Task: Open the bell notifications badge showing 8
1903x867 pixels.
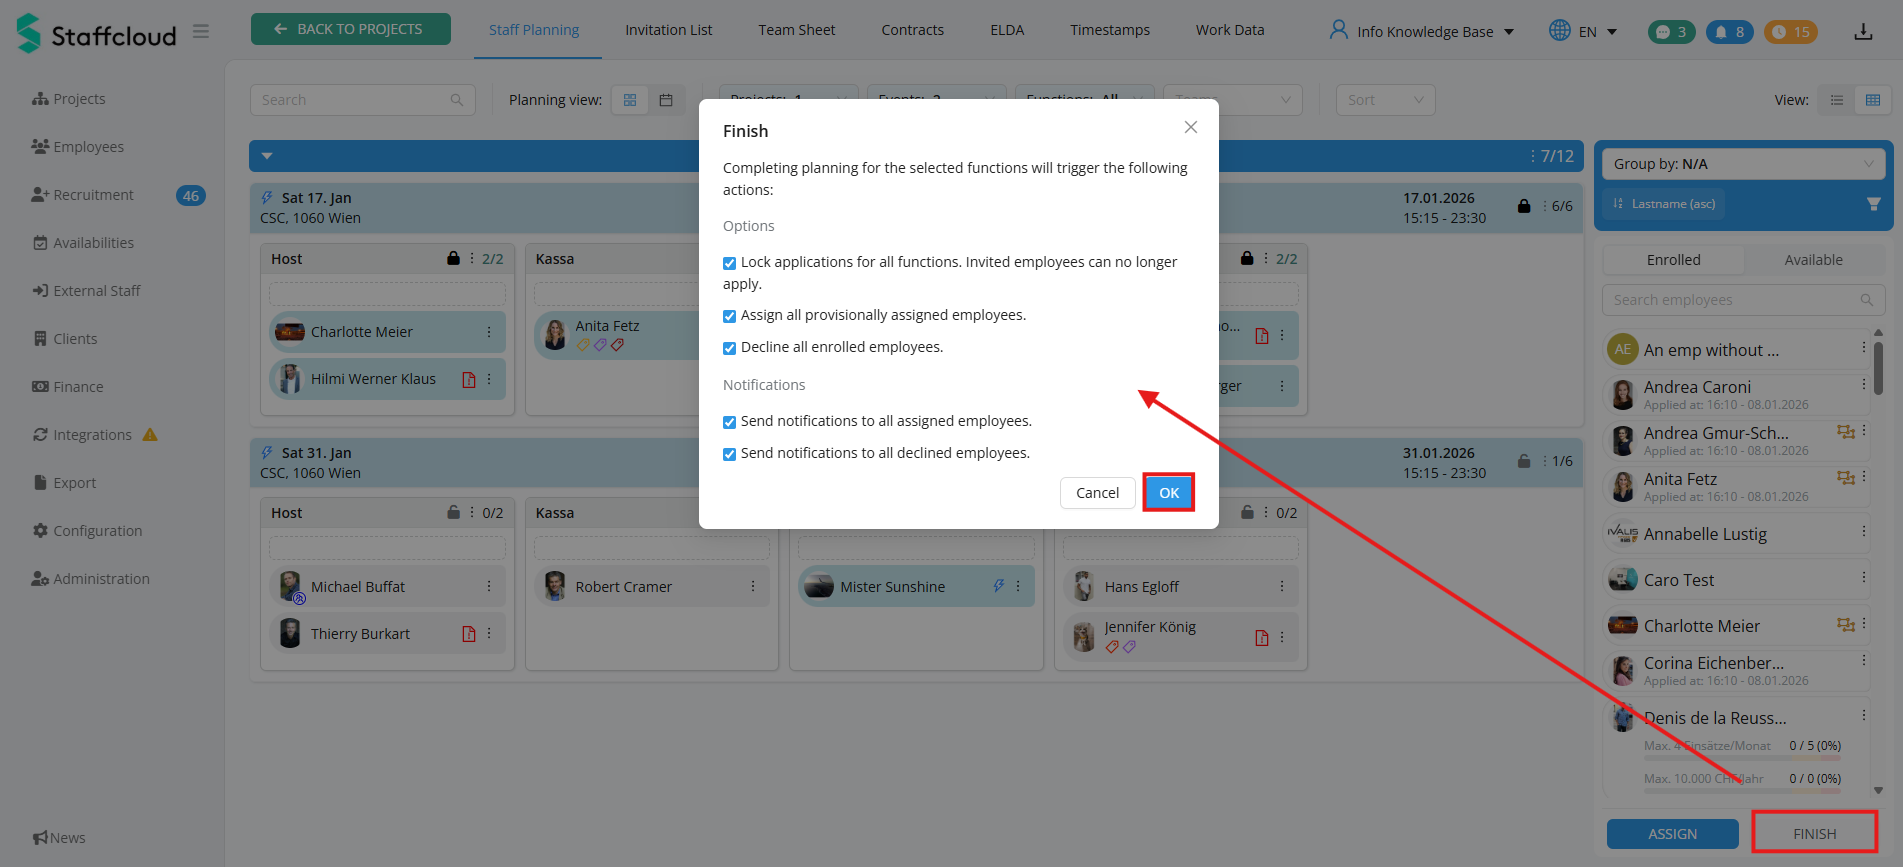Action: click(x=1730, y=32)
